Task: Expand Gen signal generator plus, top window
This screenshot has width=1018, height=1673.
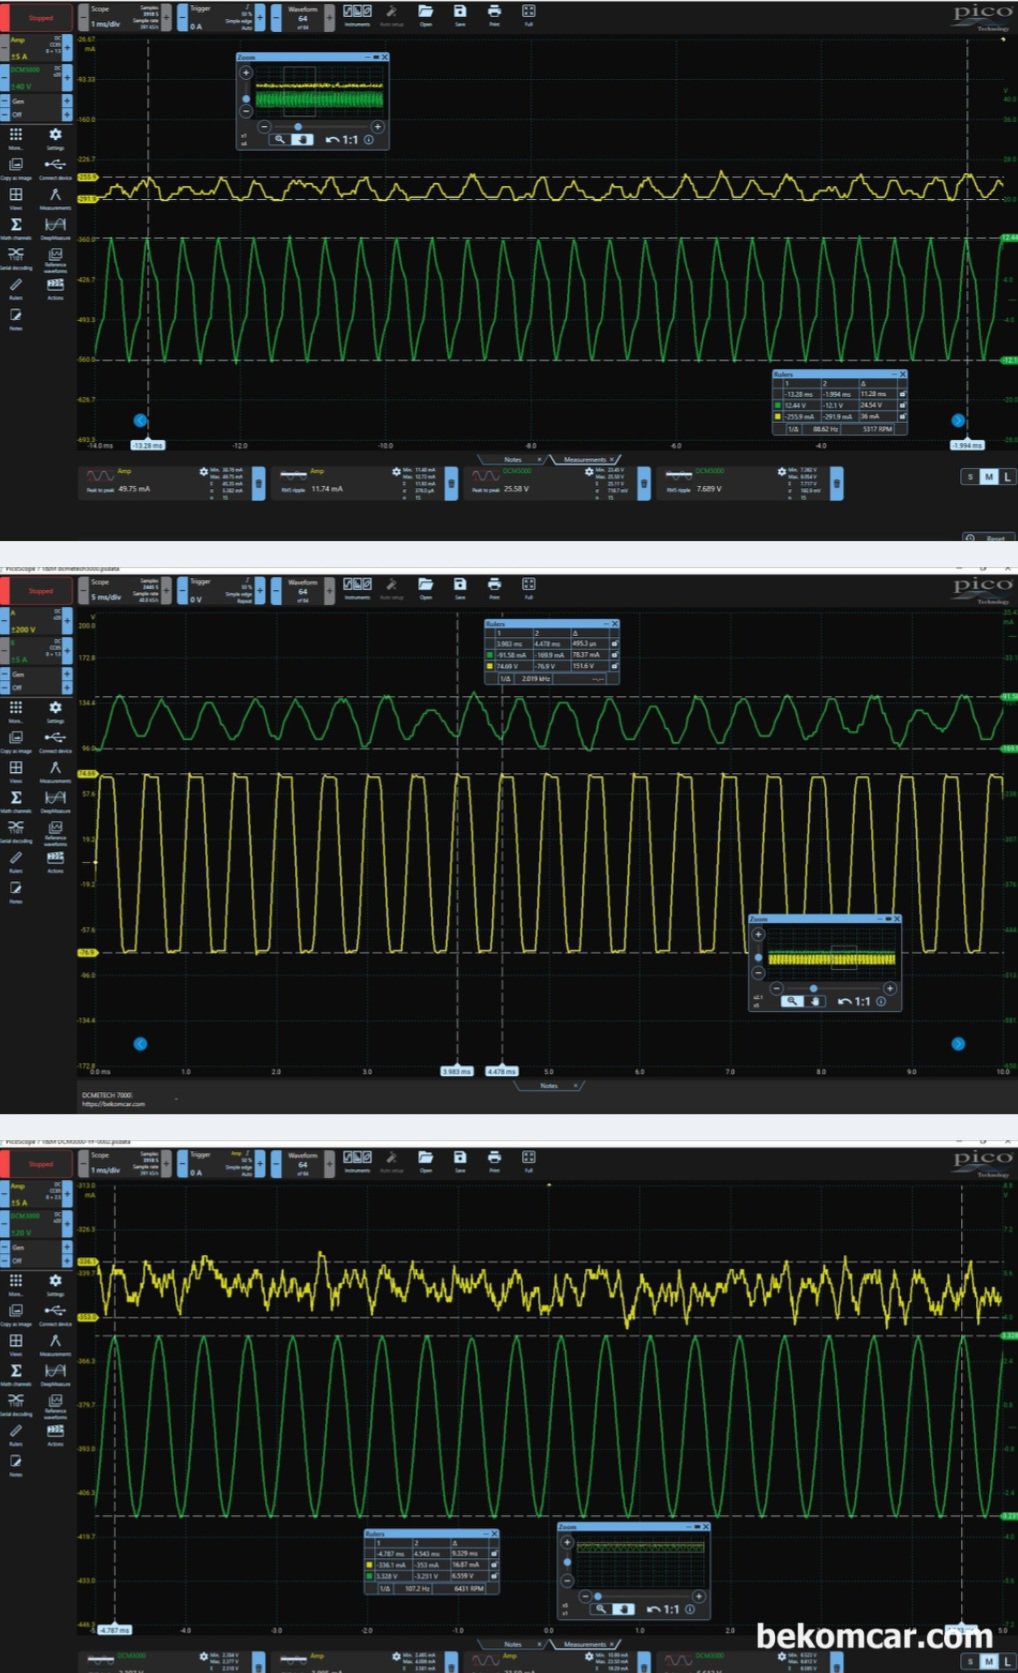Action: click(67, 101)
